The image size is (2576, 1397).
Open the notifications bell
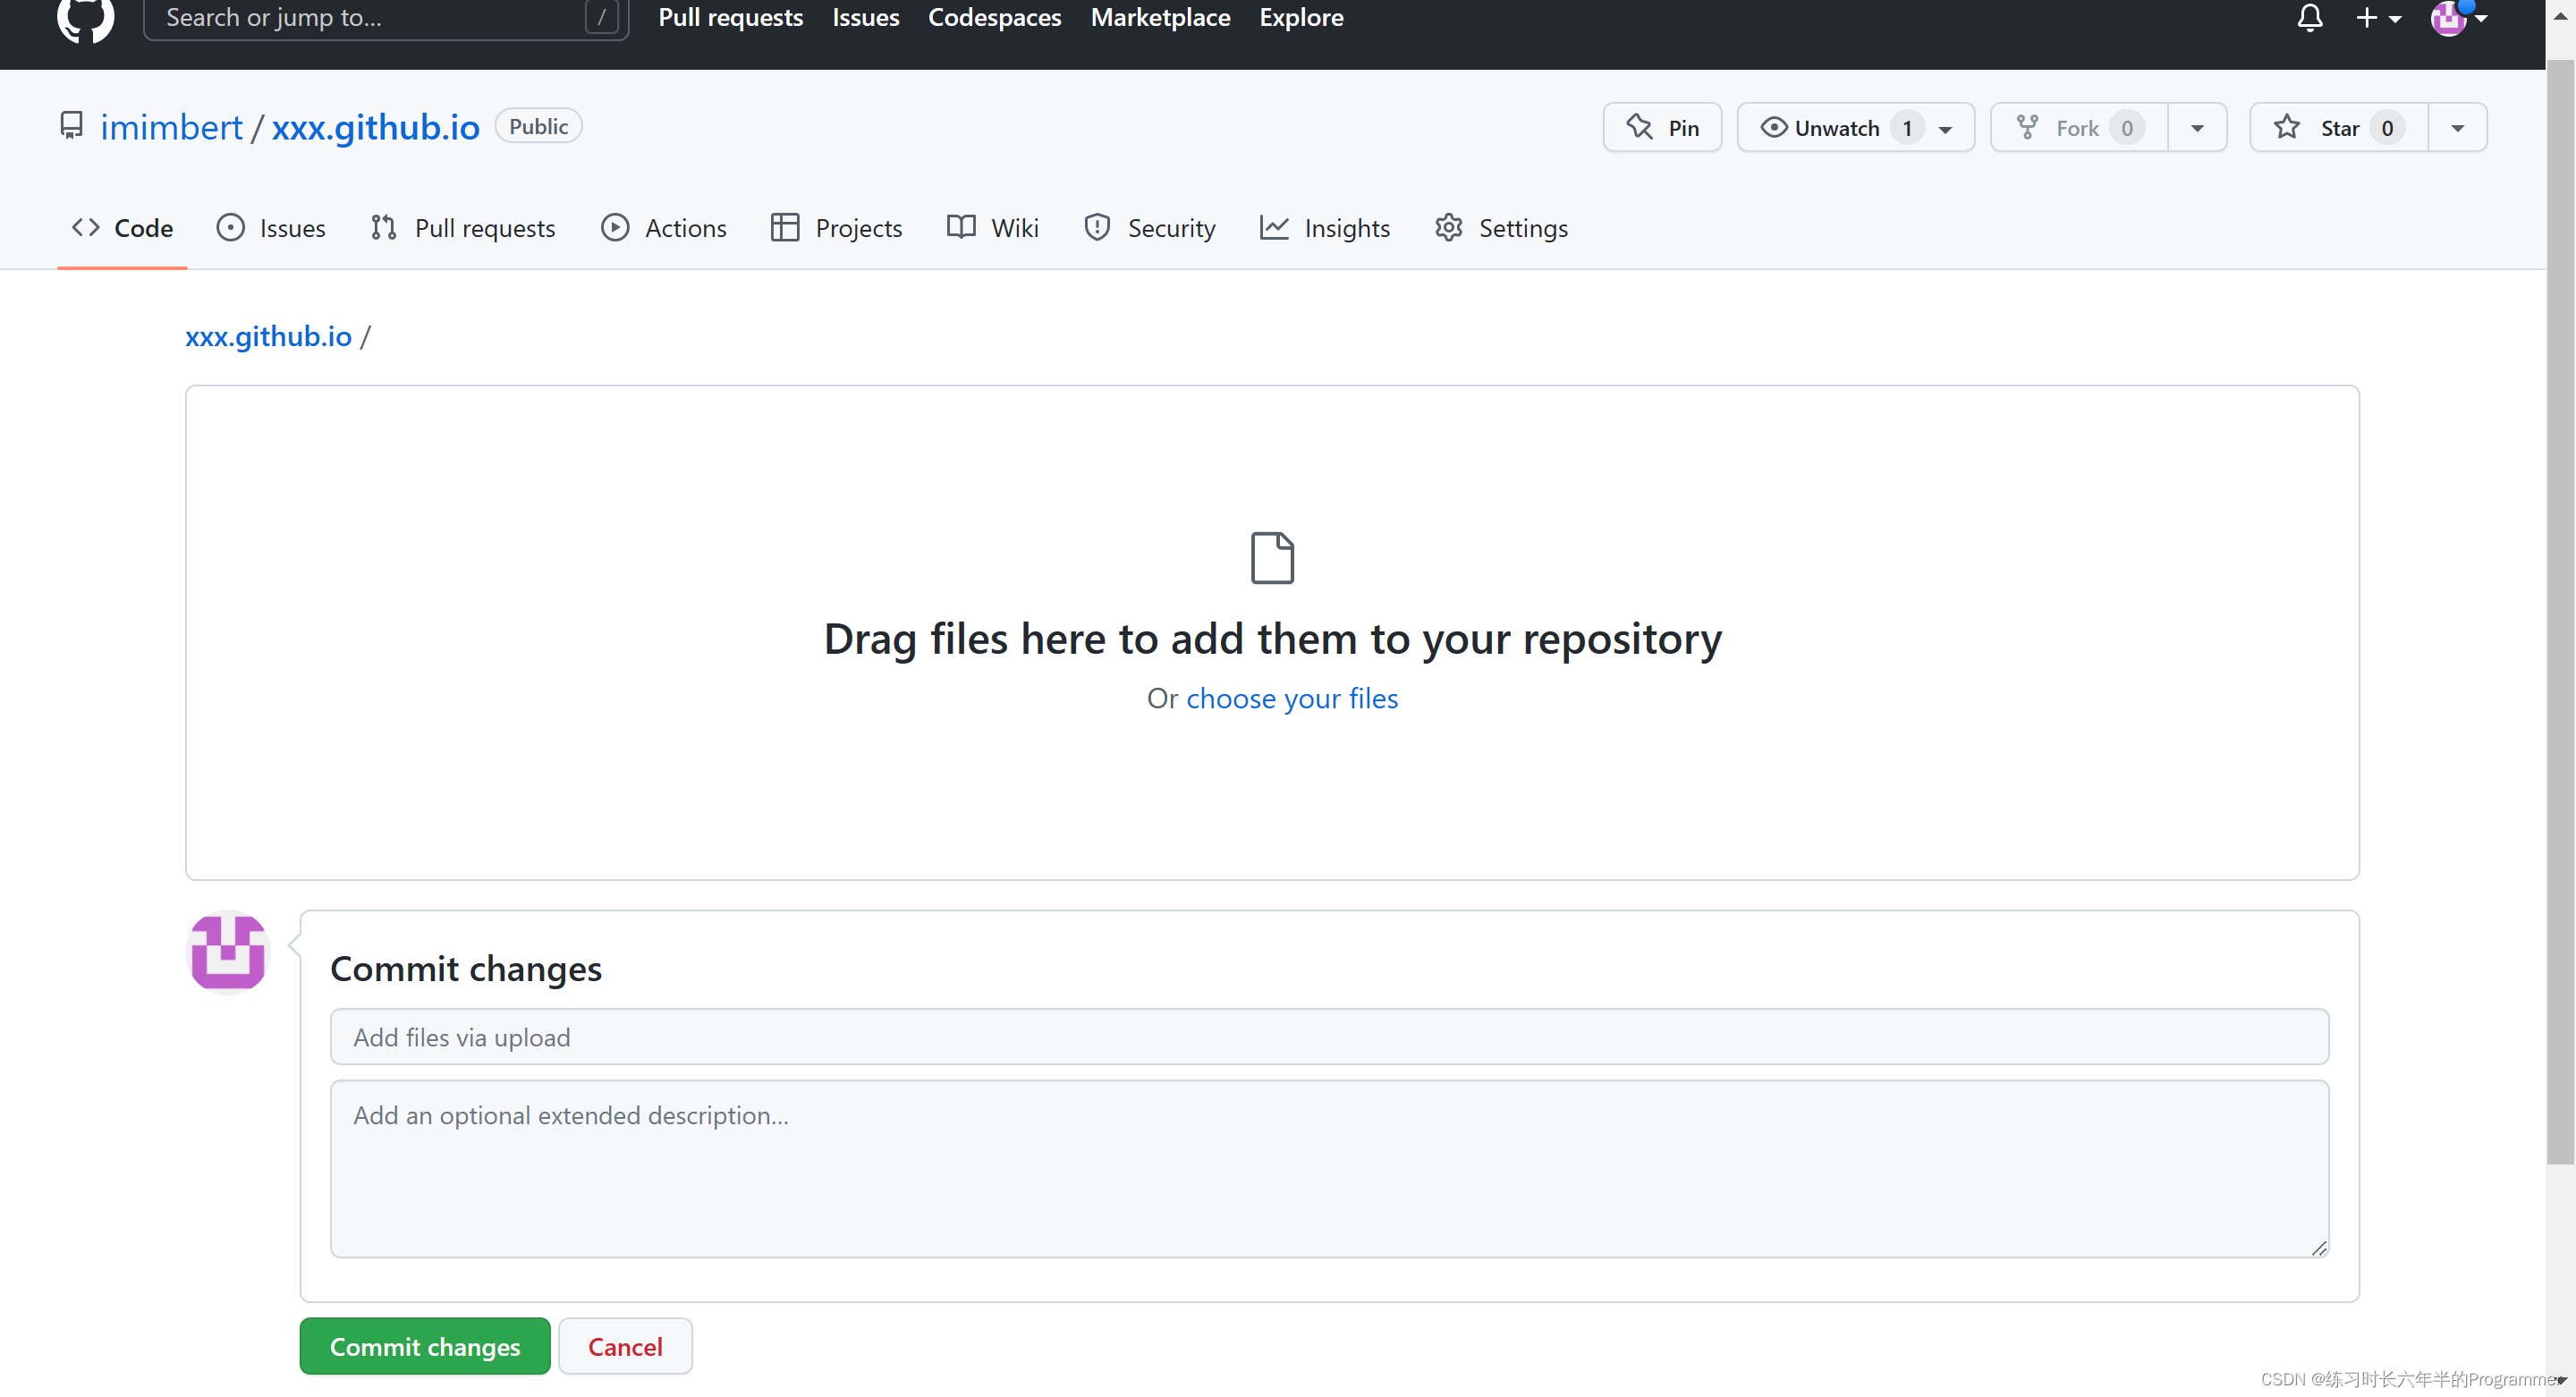click(2309, 18)
